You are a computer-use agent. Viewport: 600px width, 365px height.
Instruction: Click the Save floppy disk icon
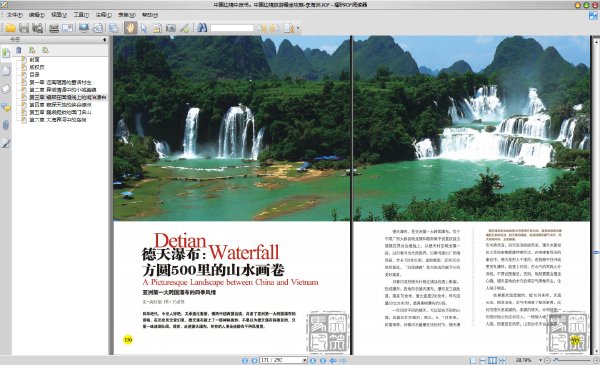(x=24, y=28)
